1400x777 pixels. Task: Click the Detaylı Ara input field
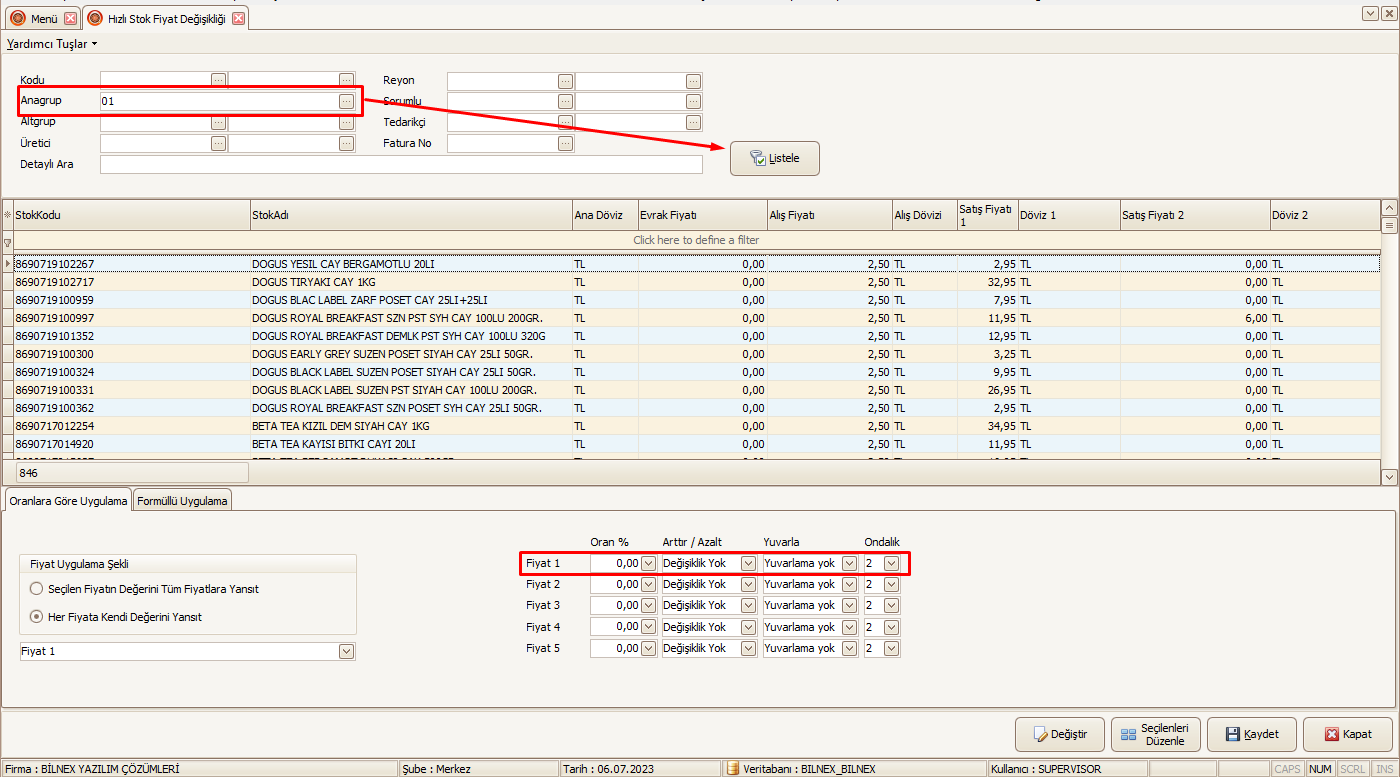(401, 164)
